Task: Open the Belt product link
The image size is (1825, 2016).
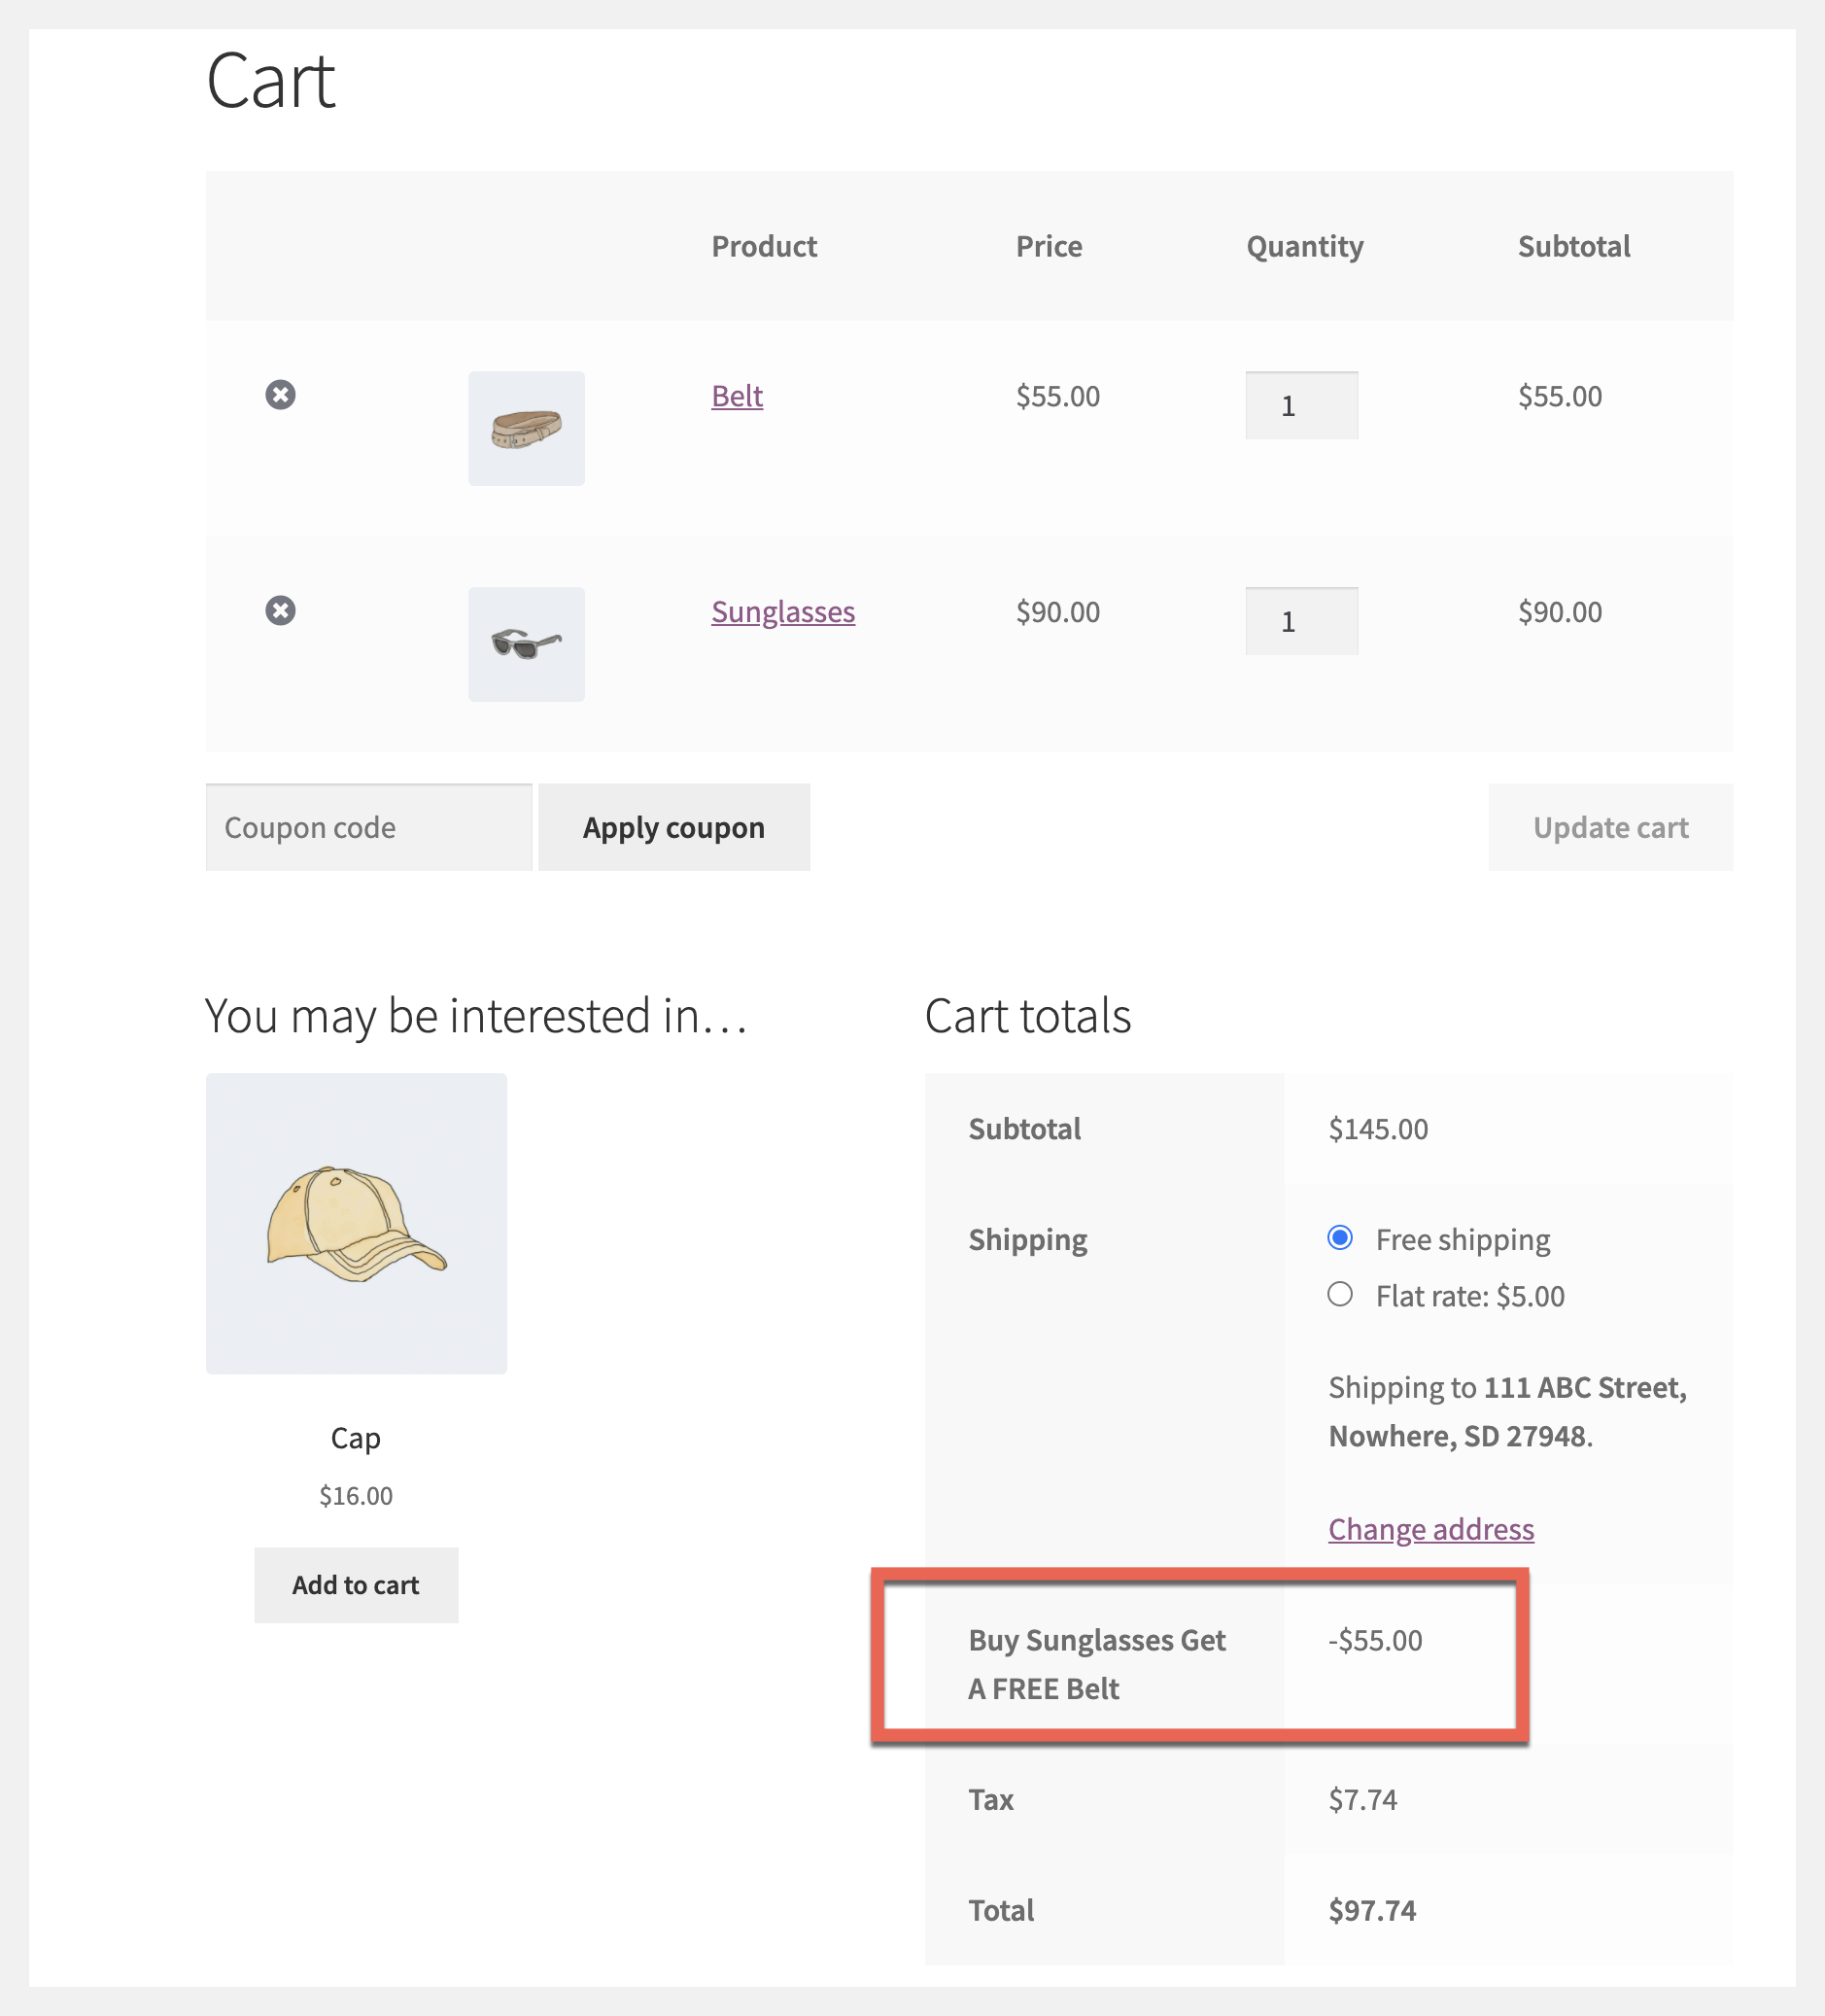Action: click(737, 396)
